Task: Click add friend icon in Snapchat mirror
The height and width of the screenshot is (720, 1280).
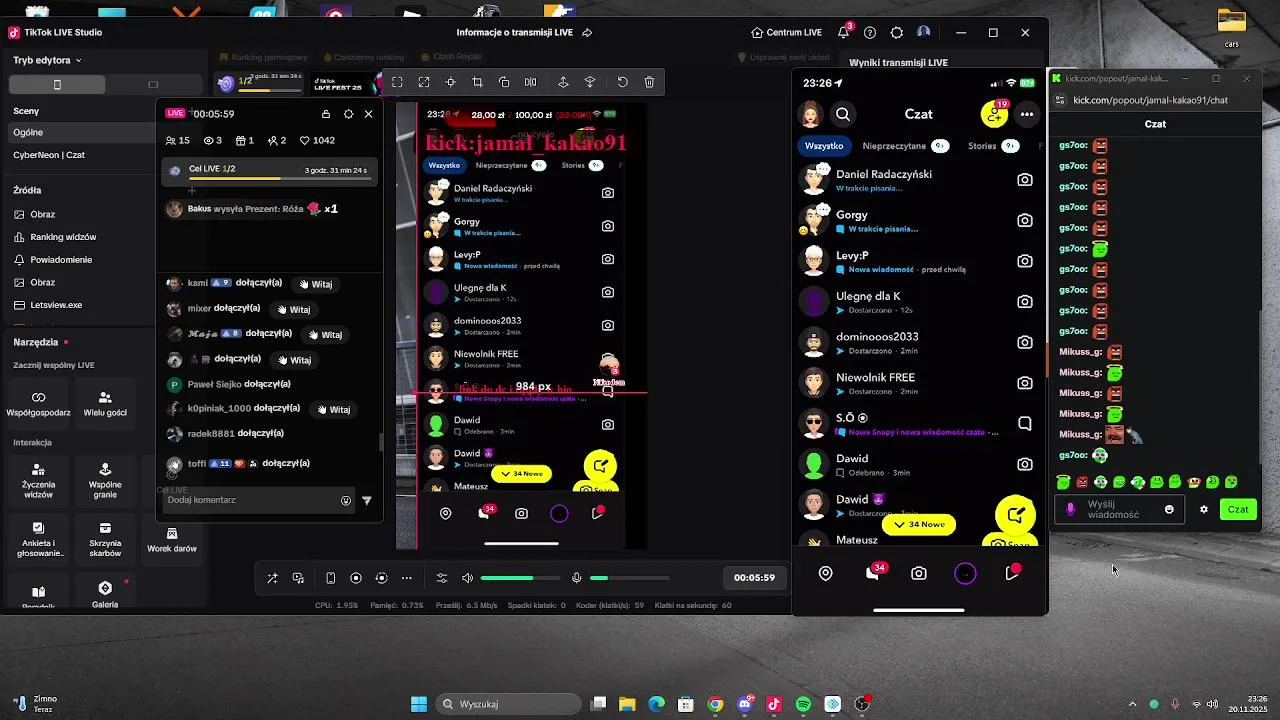Action: pos(994,114)
